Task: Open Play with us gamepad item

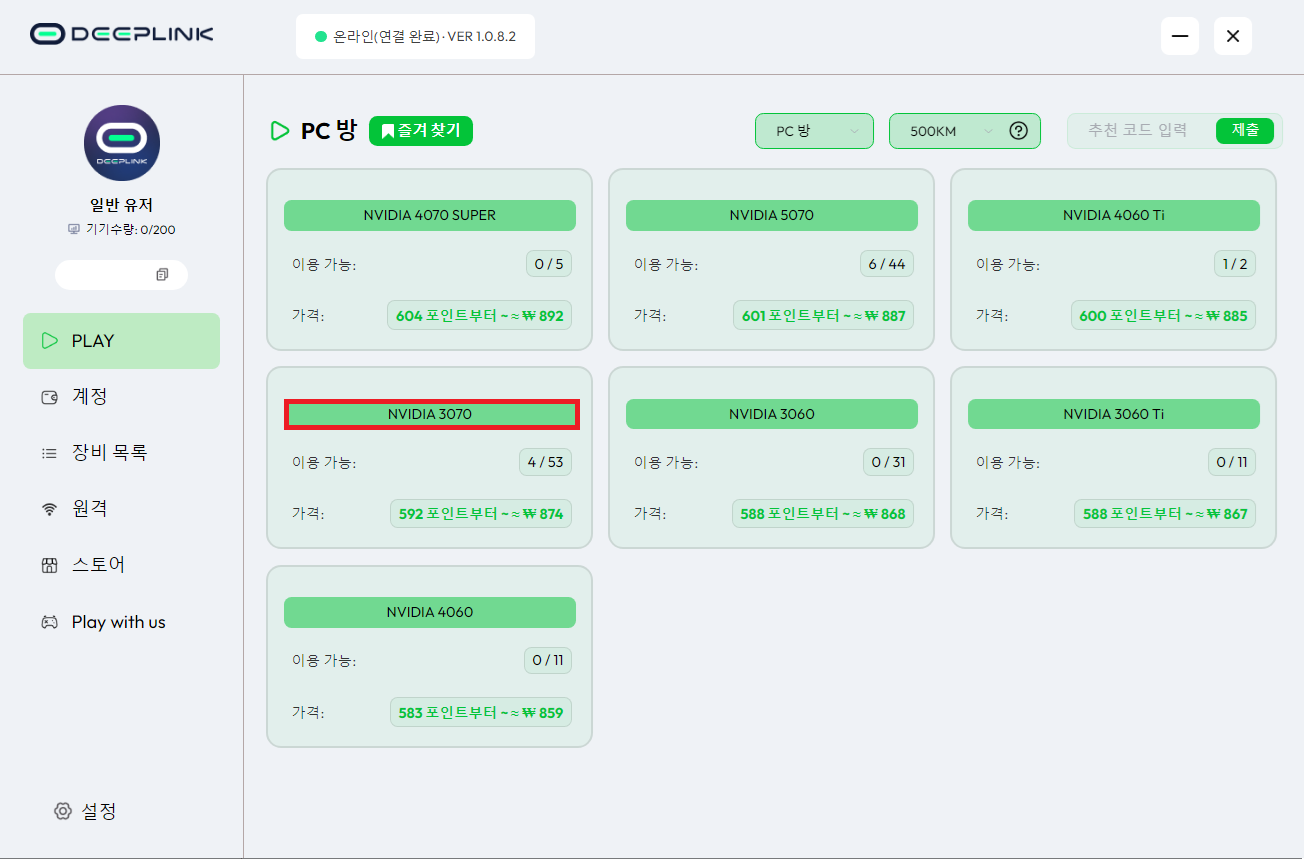Action: 118,622
